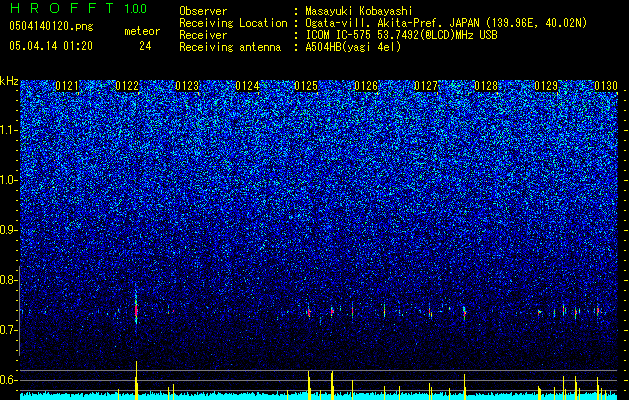The image size is (629, 400).
Task: Click the 0130 time marker
Action: (606, 86)
